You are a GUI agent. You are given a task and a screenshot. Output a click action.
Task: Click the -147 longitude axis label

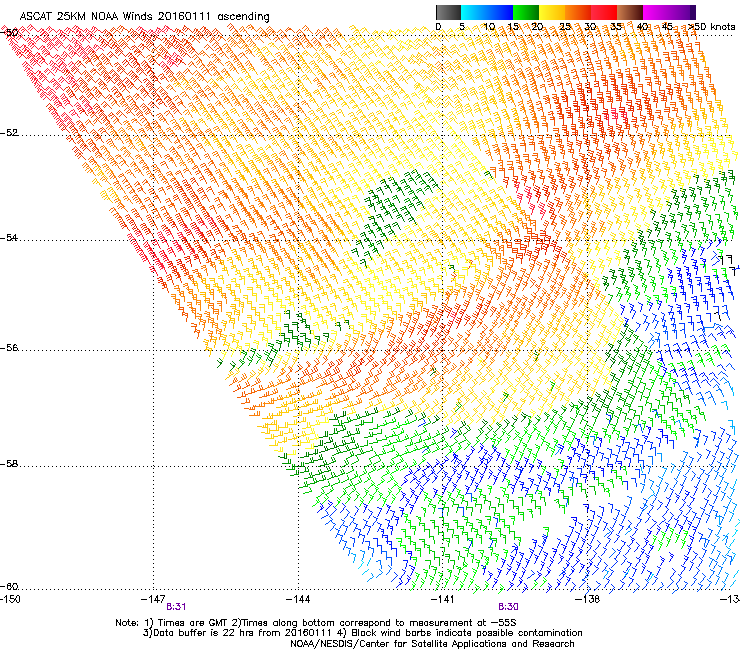point(153,599)
